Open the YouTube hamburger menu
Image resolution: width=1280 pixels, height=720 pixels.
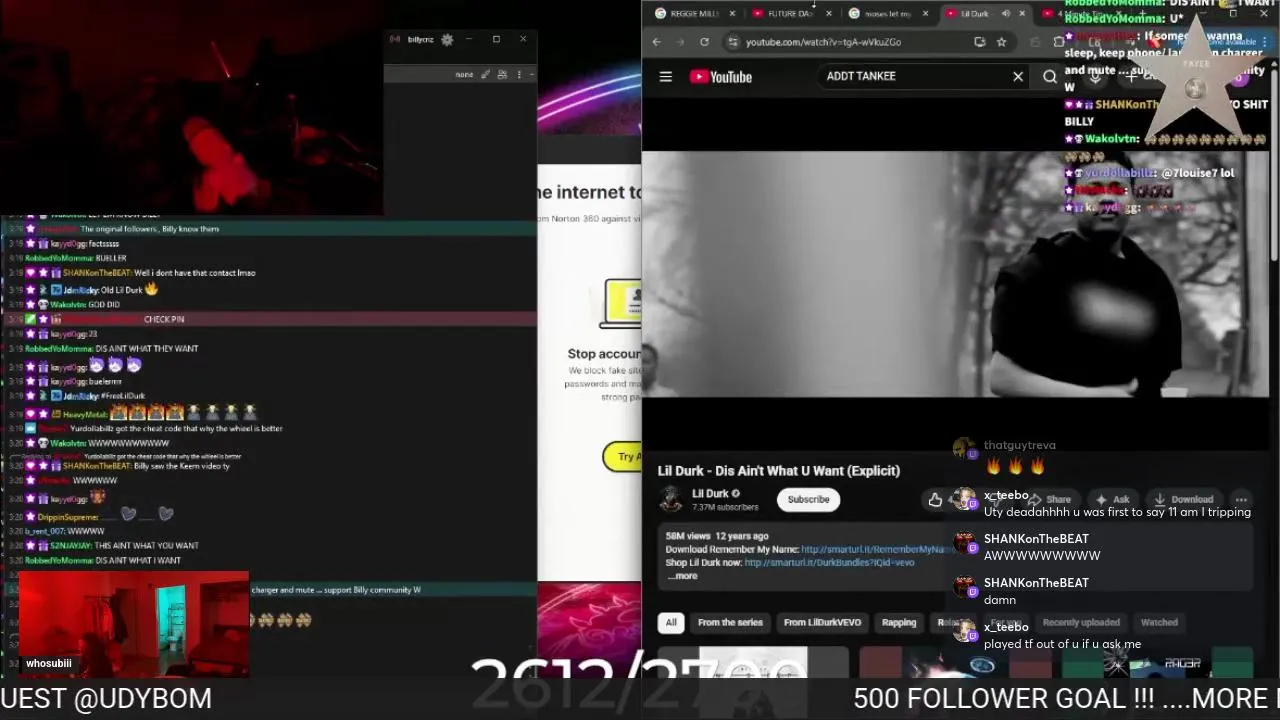(x=666, y=77)
